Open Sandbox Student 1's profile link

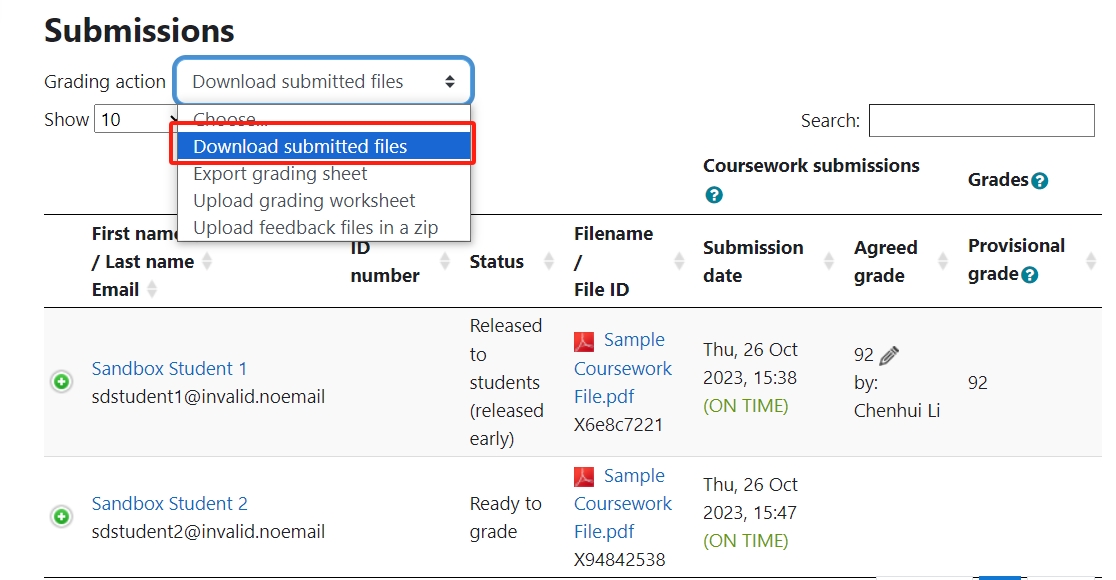pos(169,369)
